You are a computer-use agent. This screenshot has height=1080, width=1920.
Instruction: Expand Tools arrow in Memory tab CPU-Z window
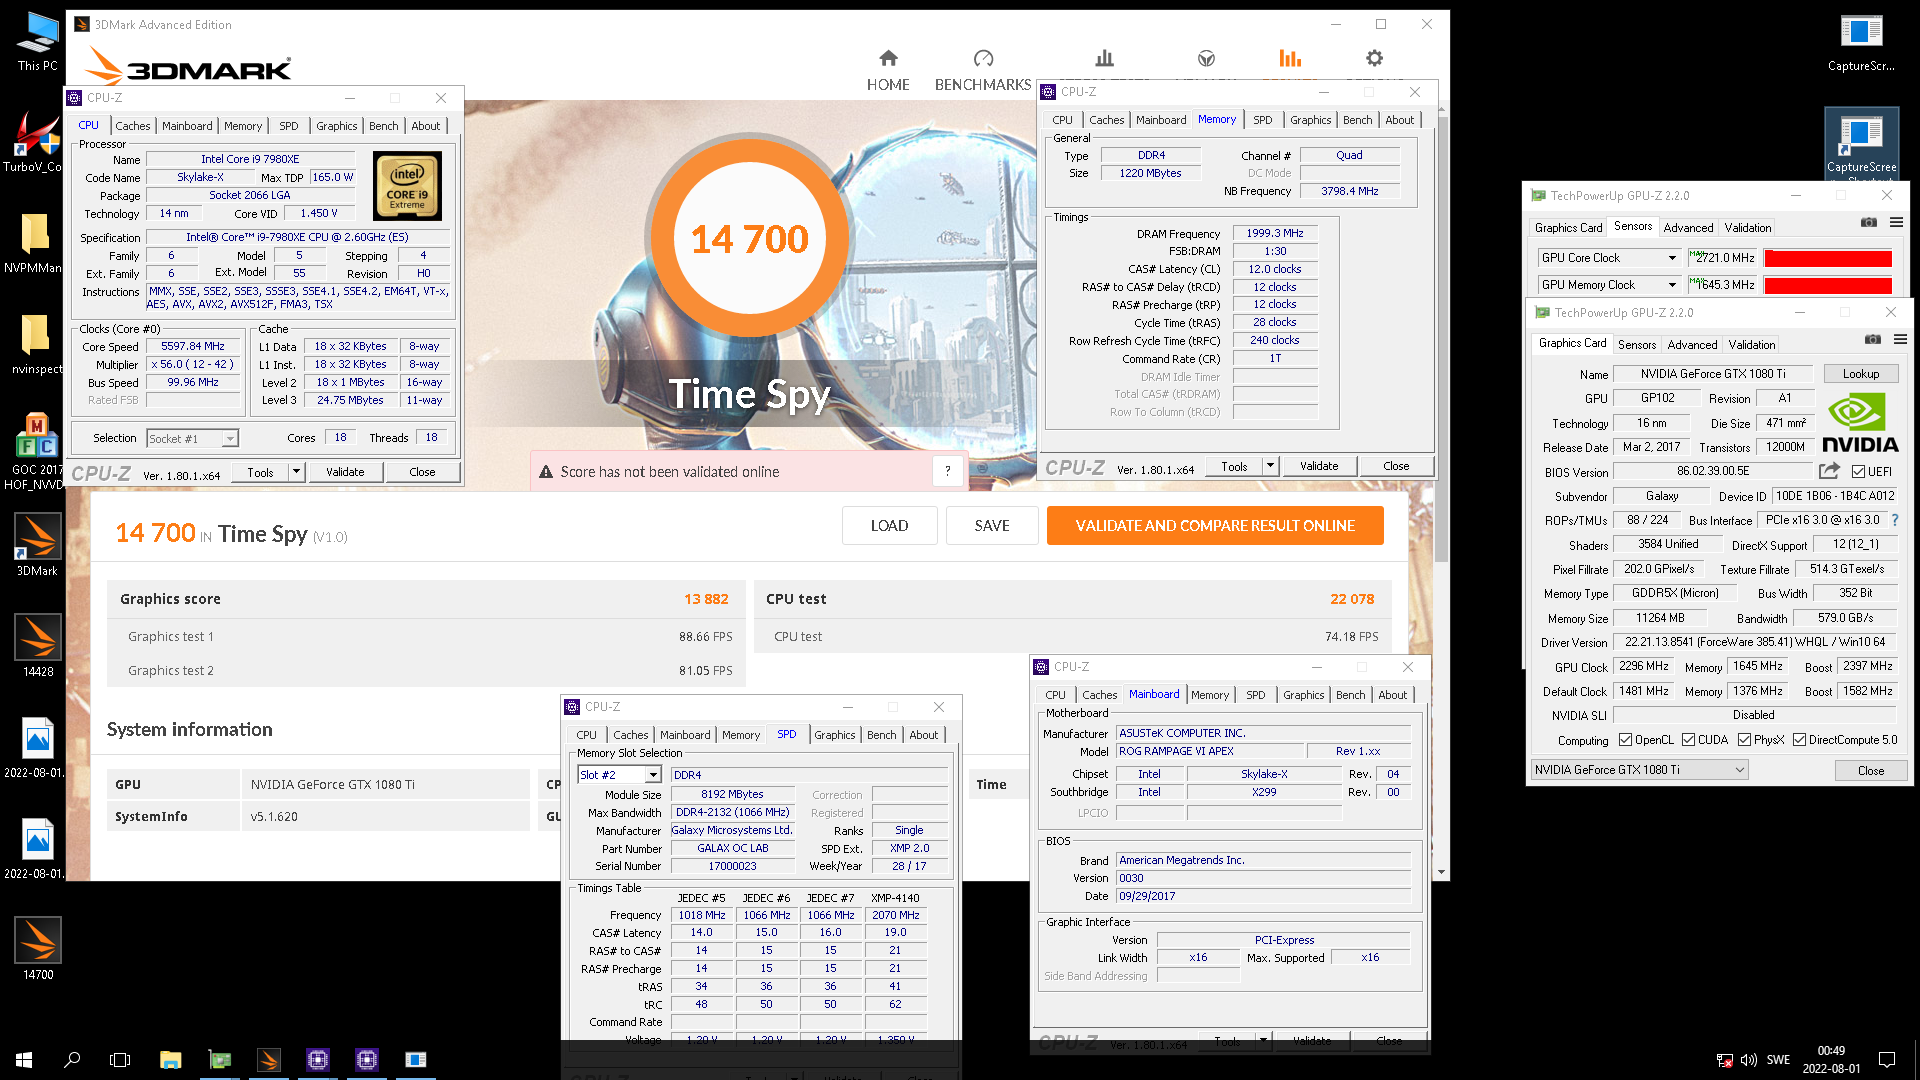click(1270, 466)
